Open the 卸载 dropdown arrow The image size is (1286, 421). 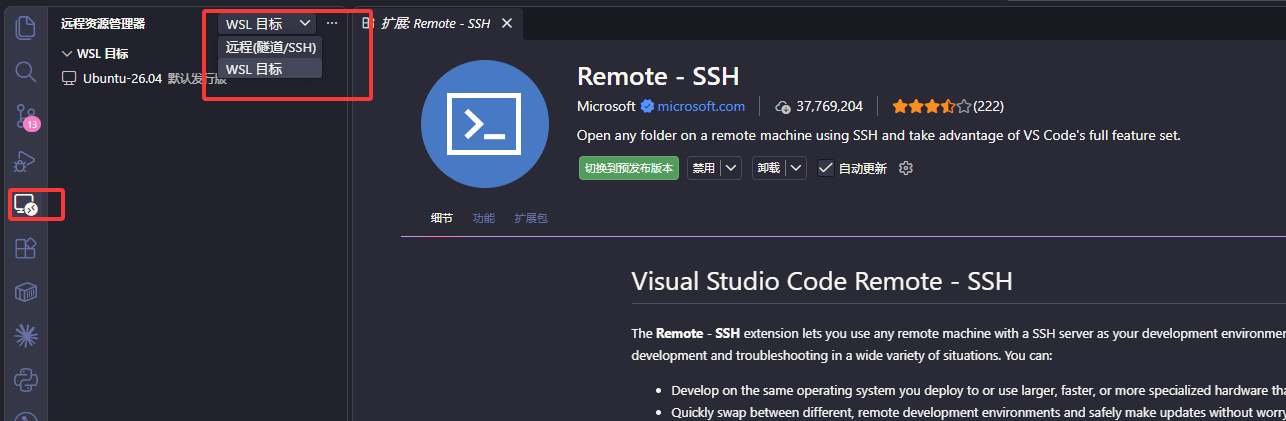(796, 168)
